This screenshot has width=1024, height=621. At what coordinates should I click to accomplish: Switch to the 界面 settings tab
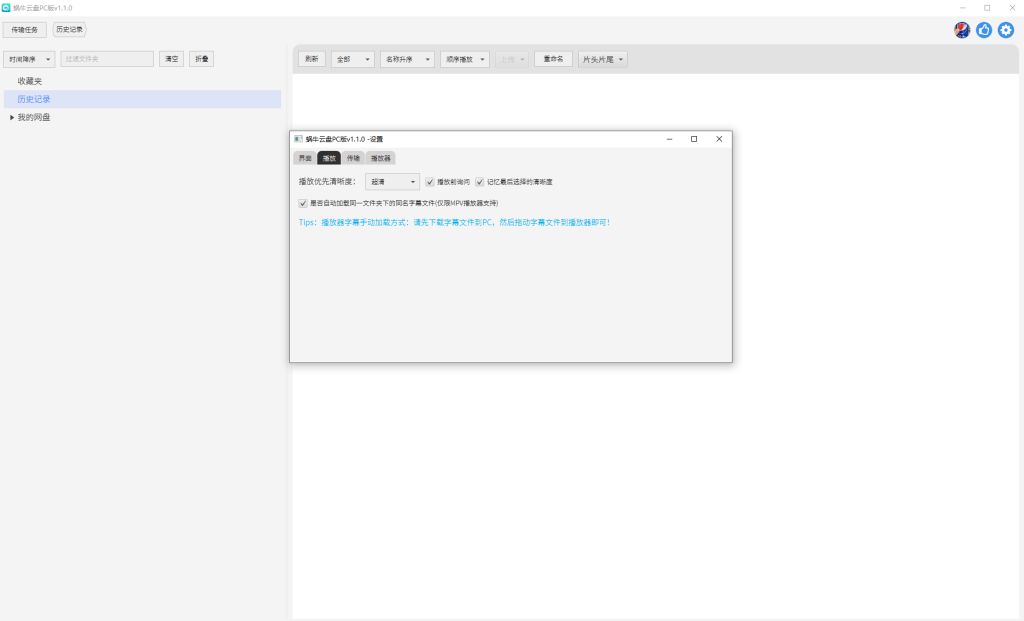(304, 158)
